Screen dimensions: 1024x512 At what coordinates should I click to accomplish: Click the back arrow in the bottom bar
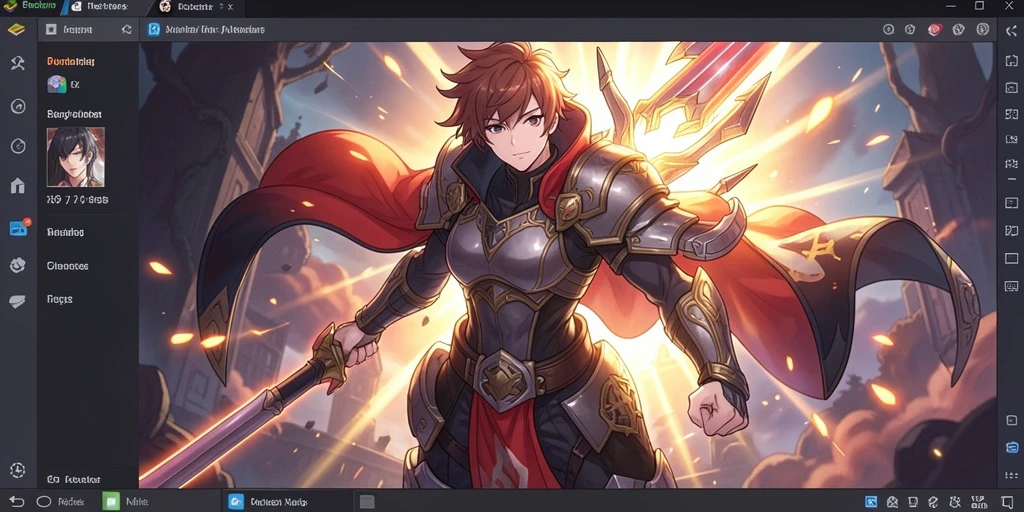16,502
